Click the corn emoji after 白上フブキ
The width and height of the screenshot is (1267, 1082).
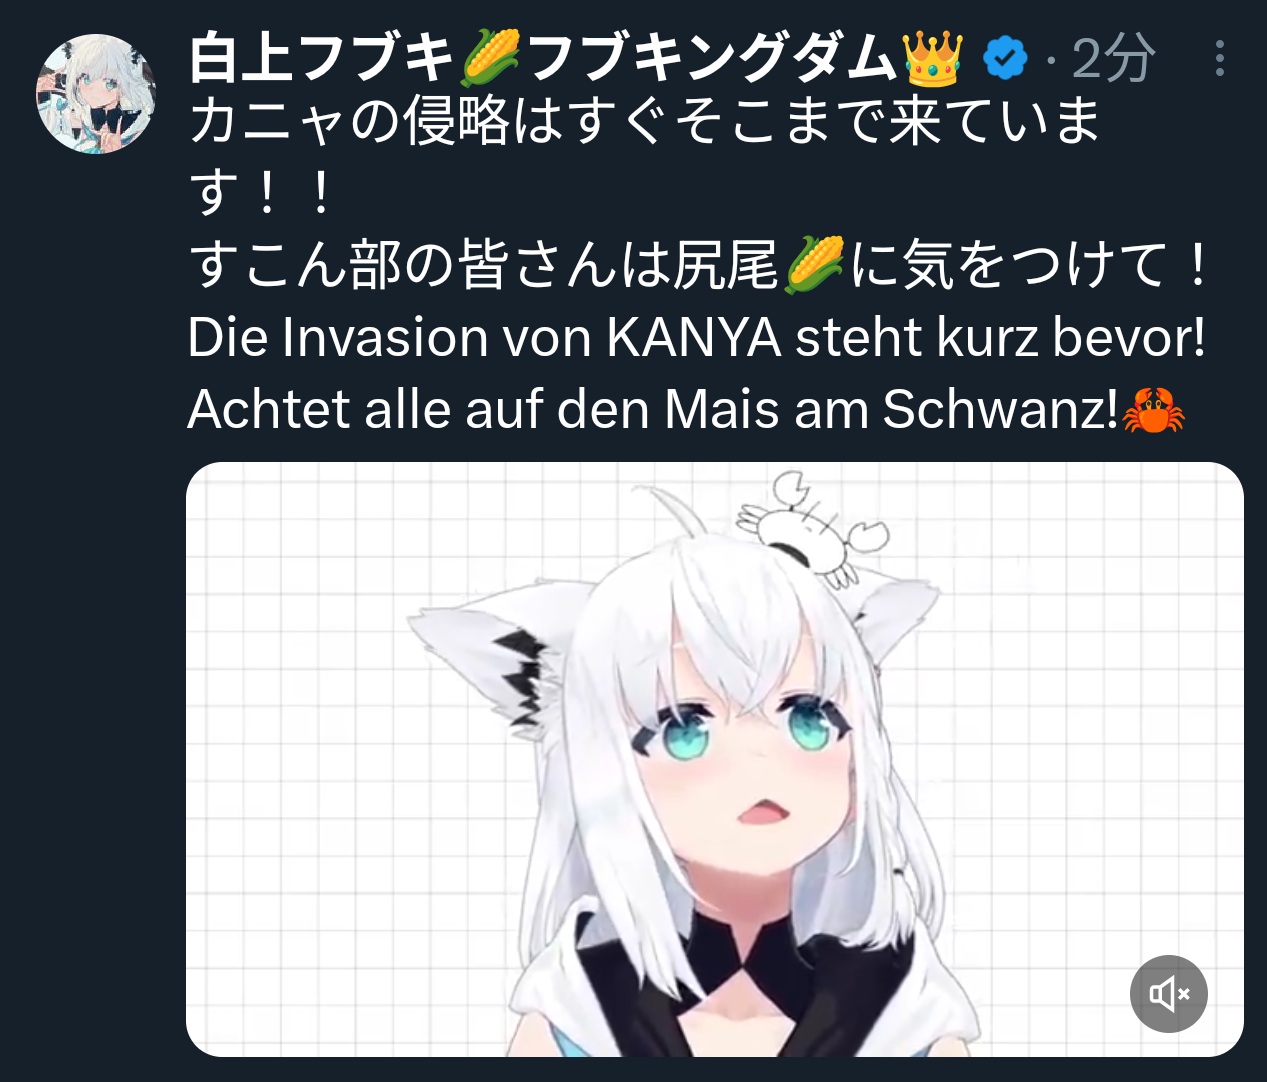[490, 58]
